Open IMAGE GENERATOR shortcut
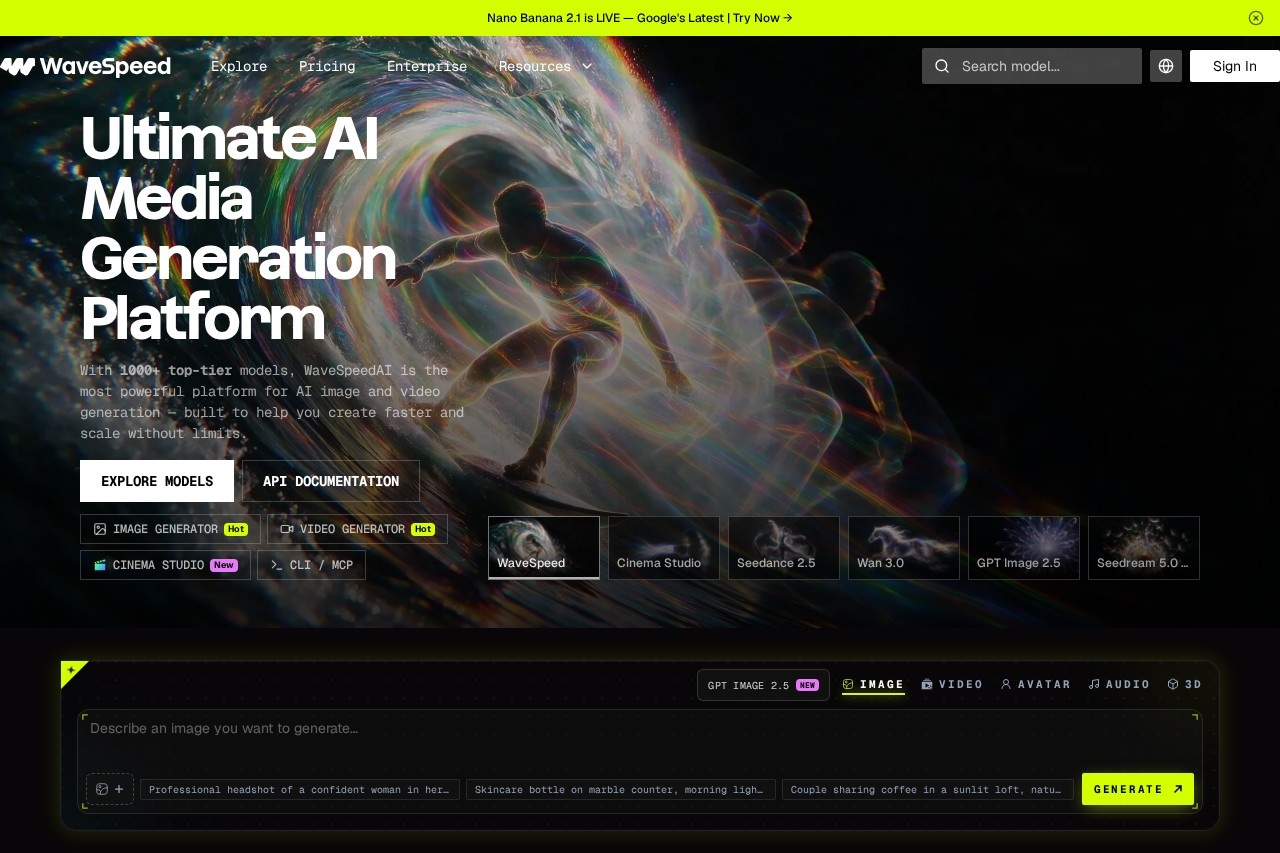 [170, 529]
